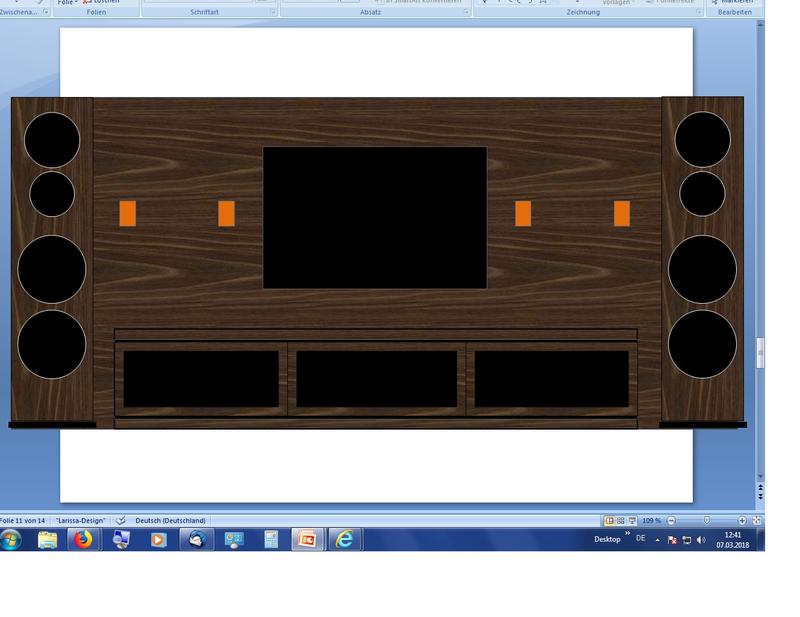Expand the Desktop toolbar chevron

click(628, 533)
